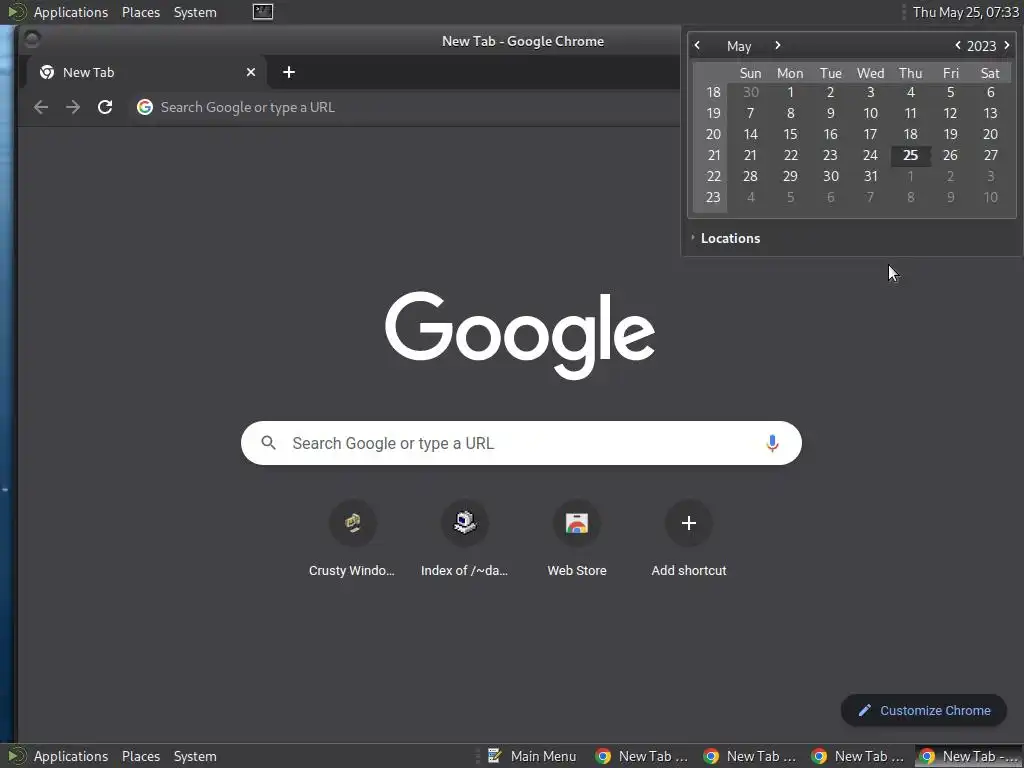Select May 13 in the calendar

tap(990, 114)
